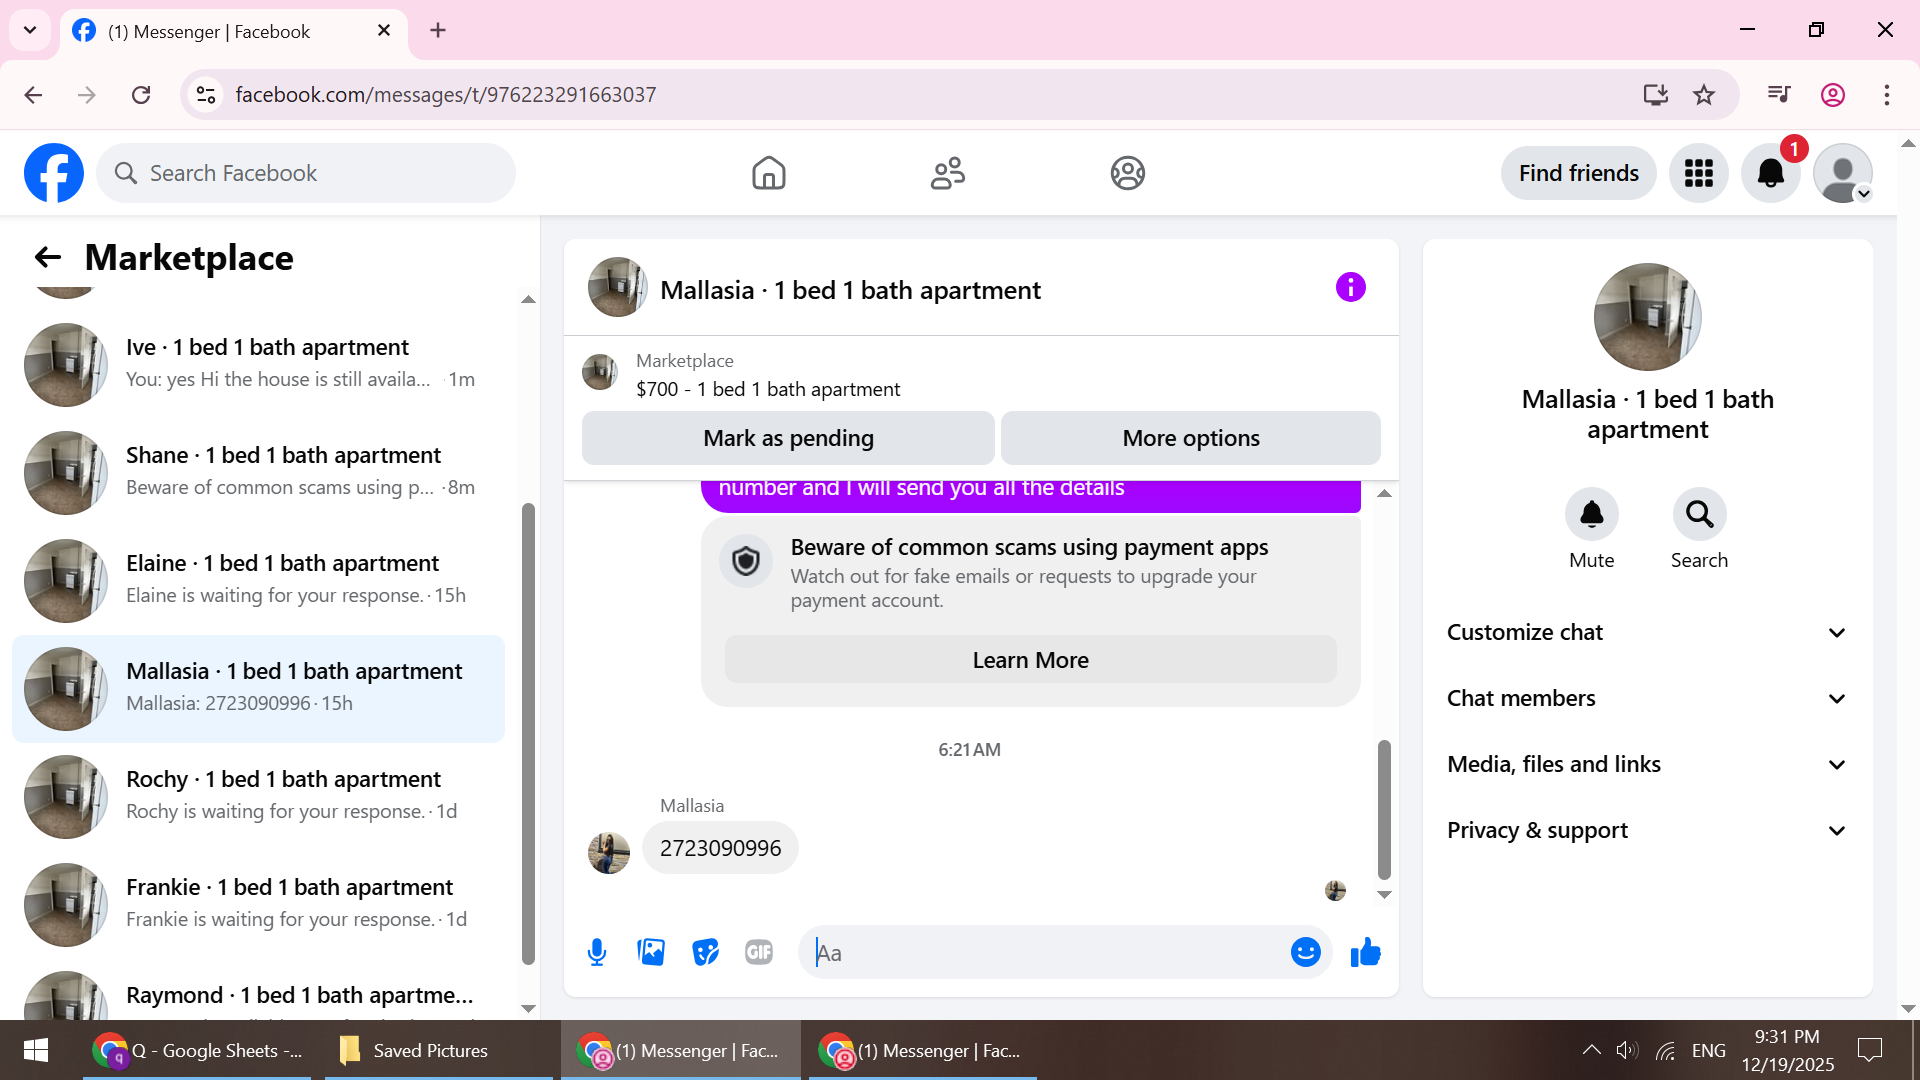Open the sticker picker icon

coord(705,952)
